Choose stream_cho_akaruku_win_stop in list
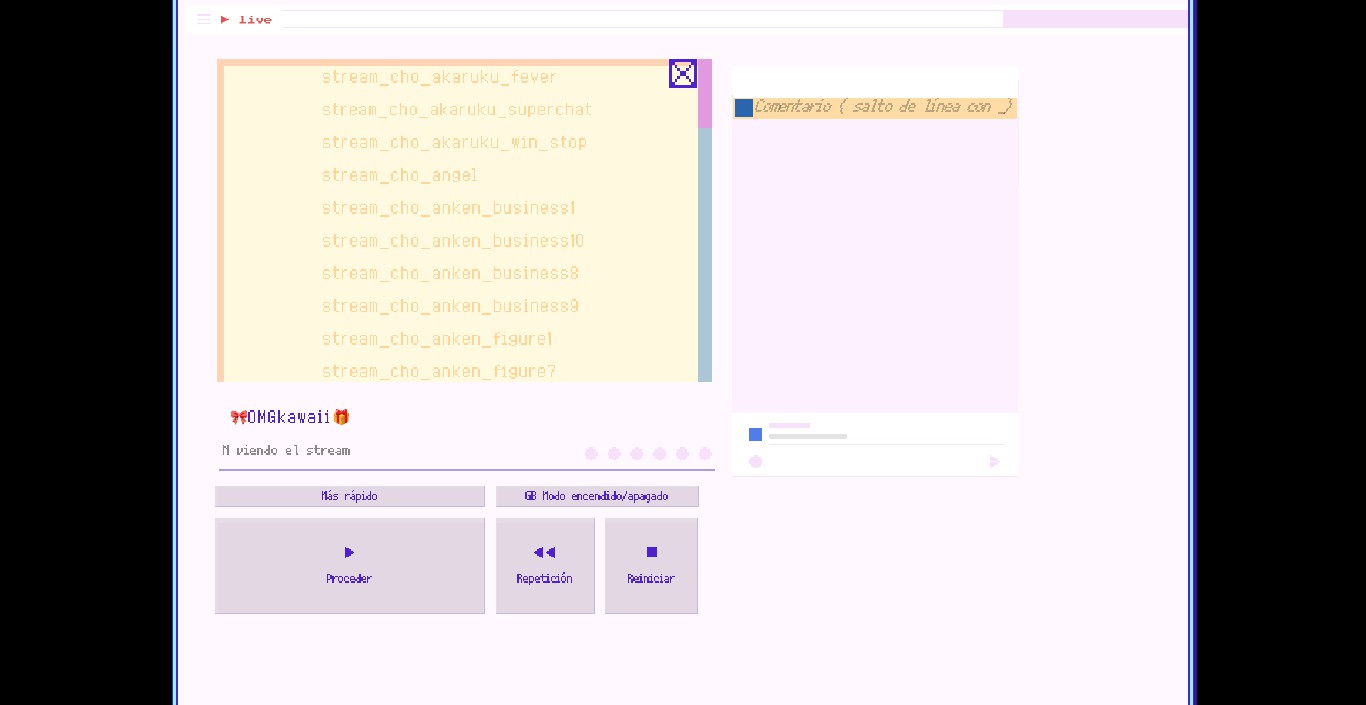The height and width of the screenshot is (705, 1366). click(x=454, y=142)
